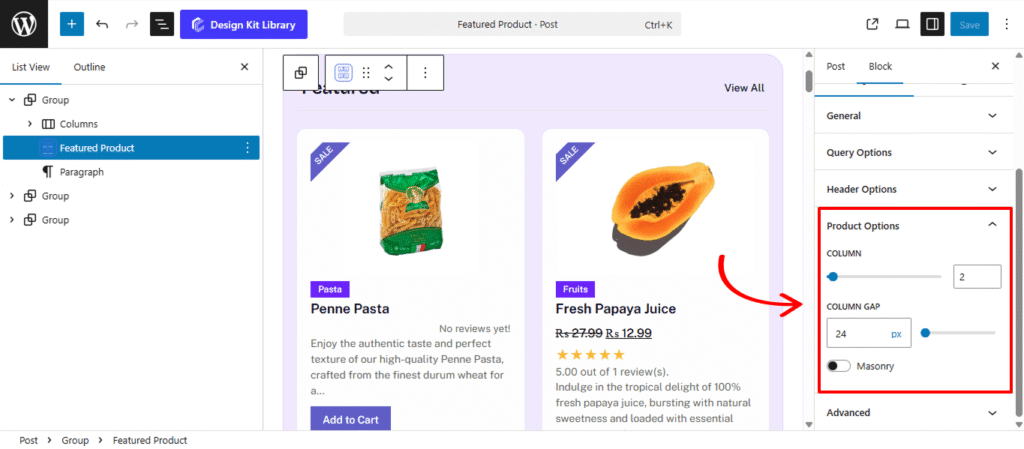Toggle the document overview list icon
The height and width of the screenshot is (449, 1024).
(162, 24)
